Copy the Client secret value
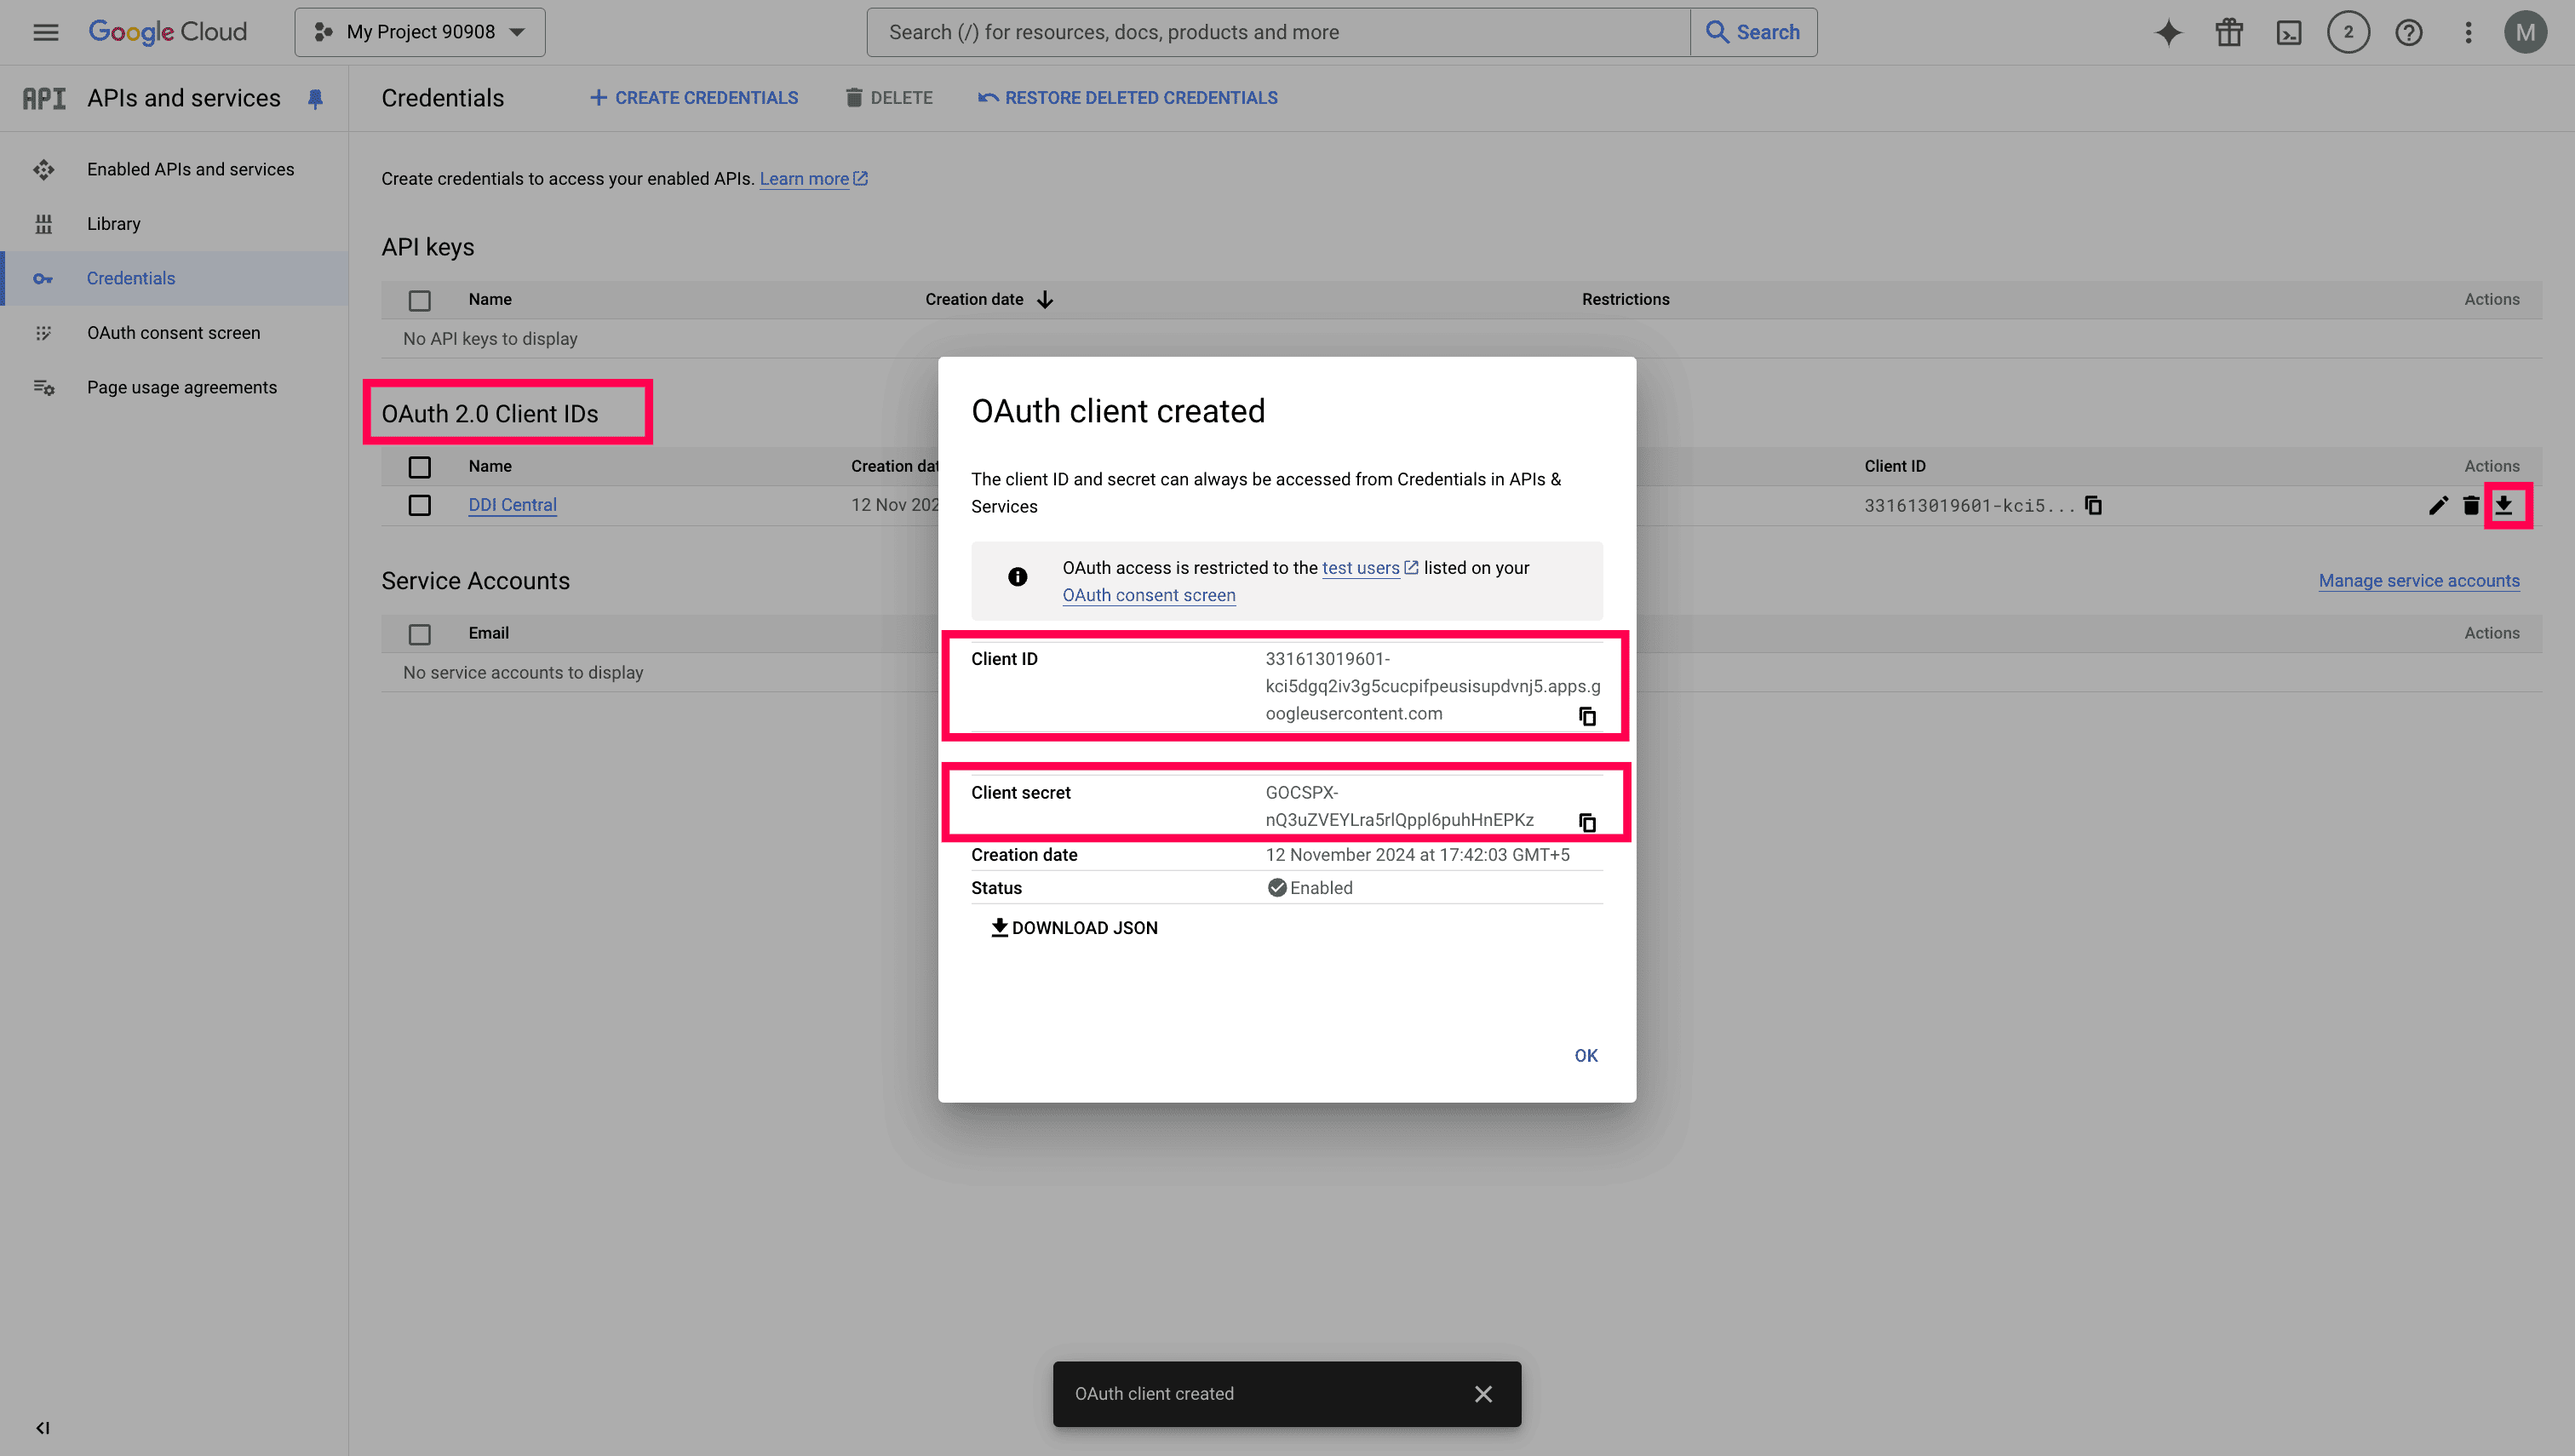Viewport: 2575px width, 1456px height. pyautogui.click(x=1586, y=822)
